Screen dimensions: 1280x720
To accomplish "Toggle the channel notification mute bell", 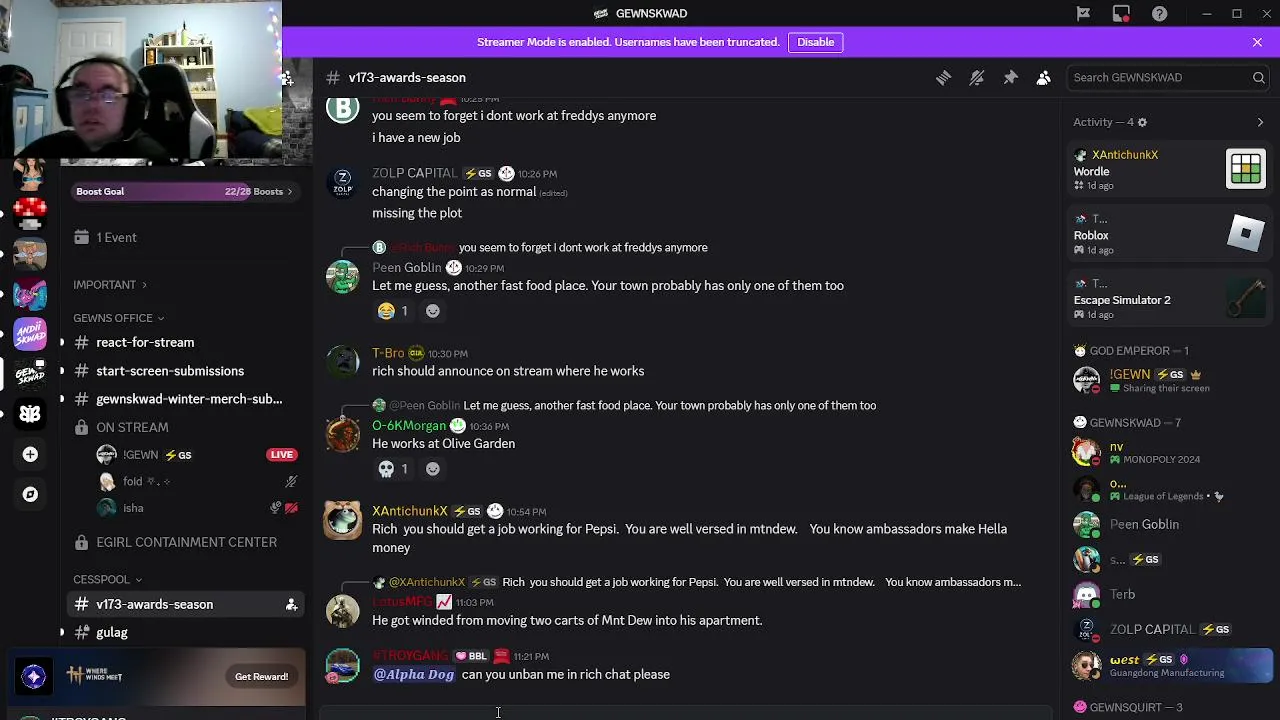I will (977, 78).
